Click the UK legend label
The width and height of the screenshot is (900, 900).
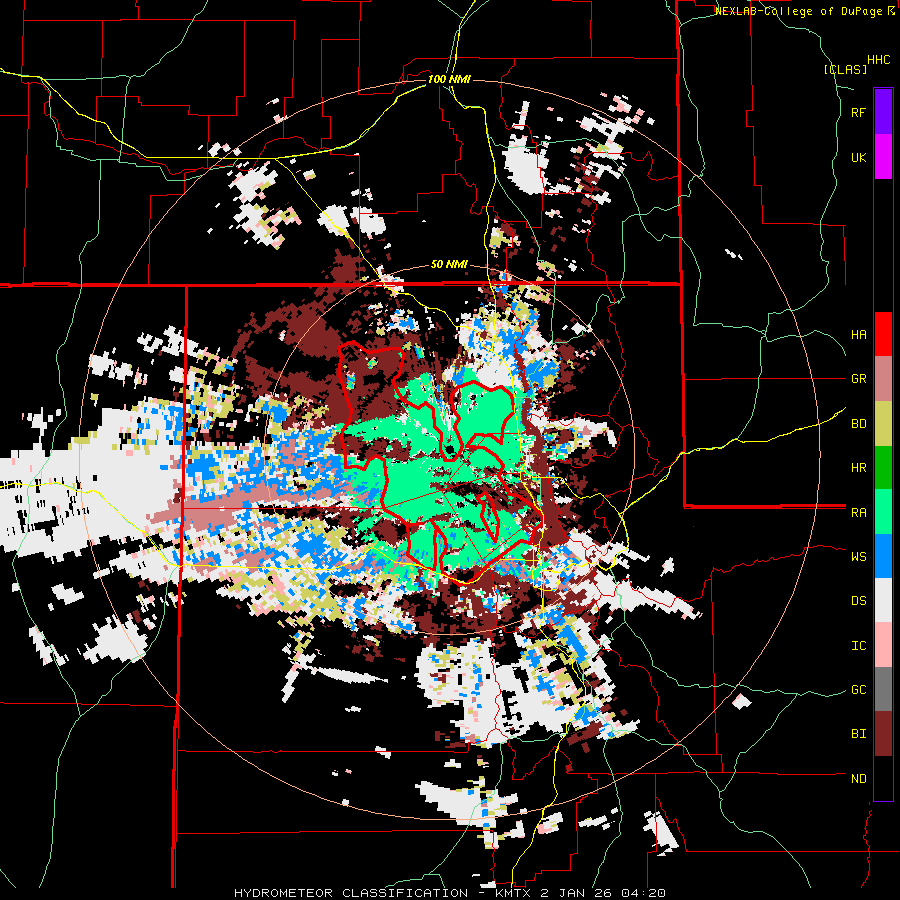[858, 157]
